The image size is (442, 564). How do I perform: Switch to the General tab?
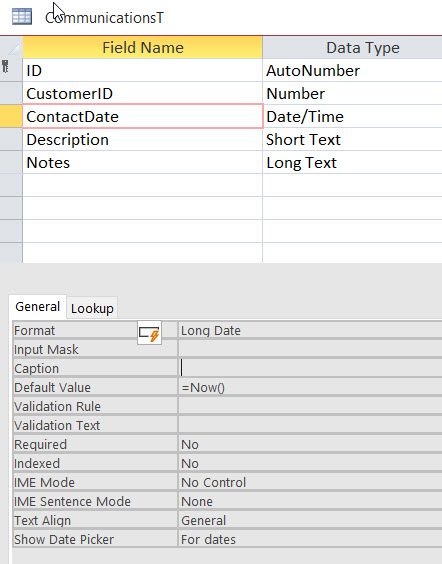[x=37, y=307]
